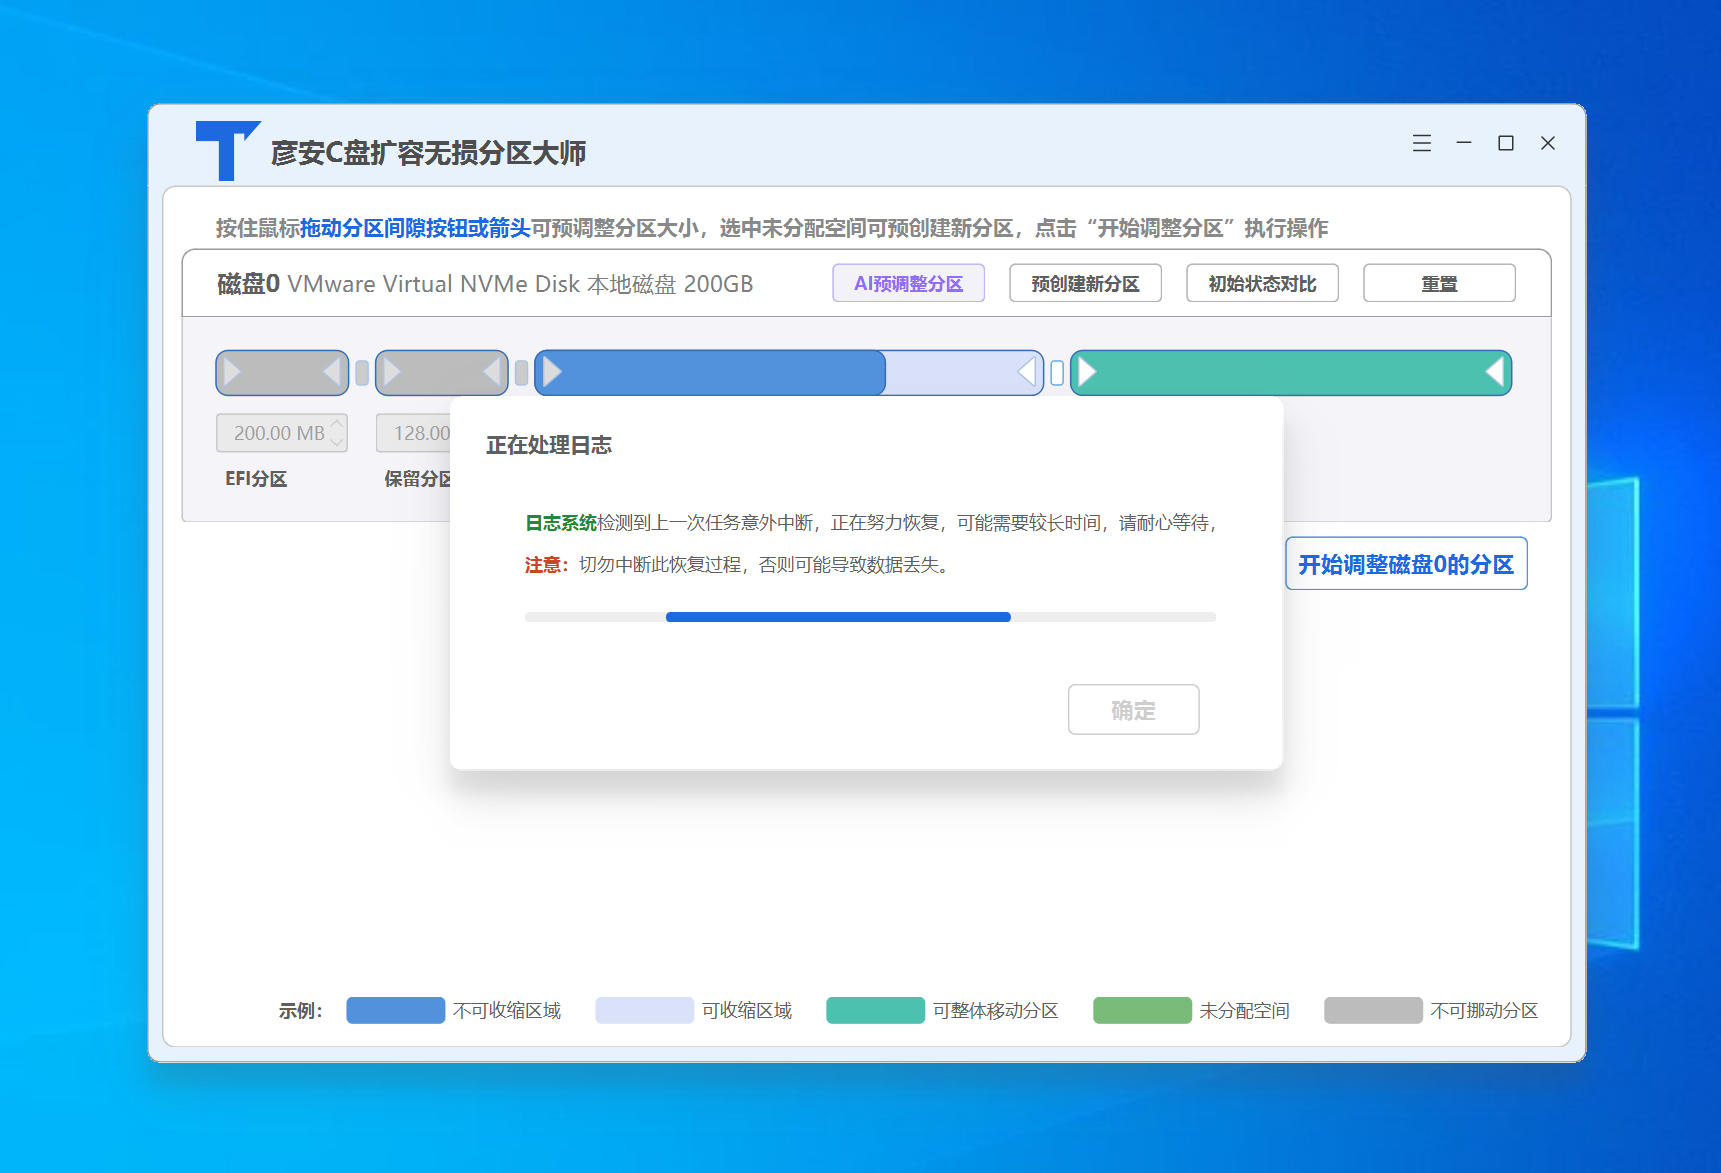The width and height of the screenshot is (1721, 1173).
Task: Click left arrow handle of blue partition
Action: 551,373
